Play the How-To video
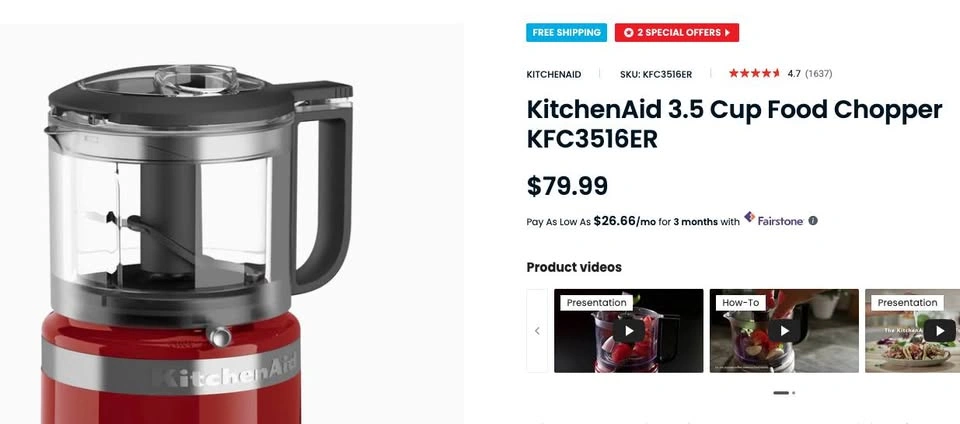This screenshot has height=424, width=960. pyautogui.click(x=784, y=331)
